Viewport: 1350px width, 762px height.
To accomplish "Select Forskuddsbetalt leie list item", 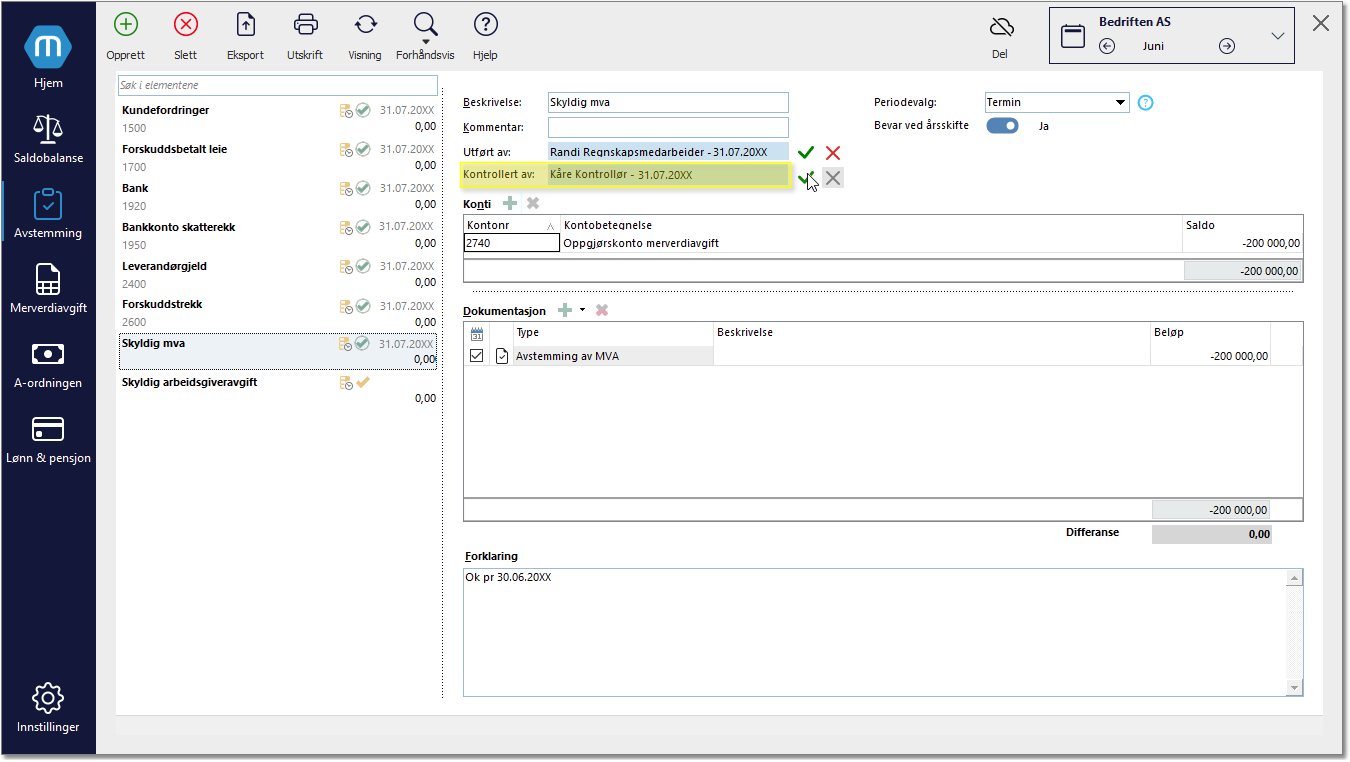I will [278, 157].
